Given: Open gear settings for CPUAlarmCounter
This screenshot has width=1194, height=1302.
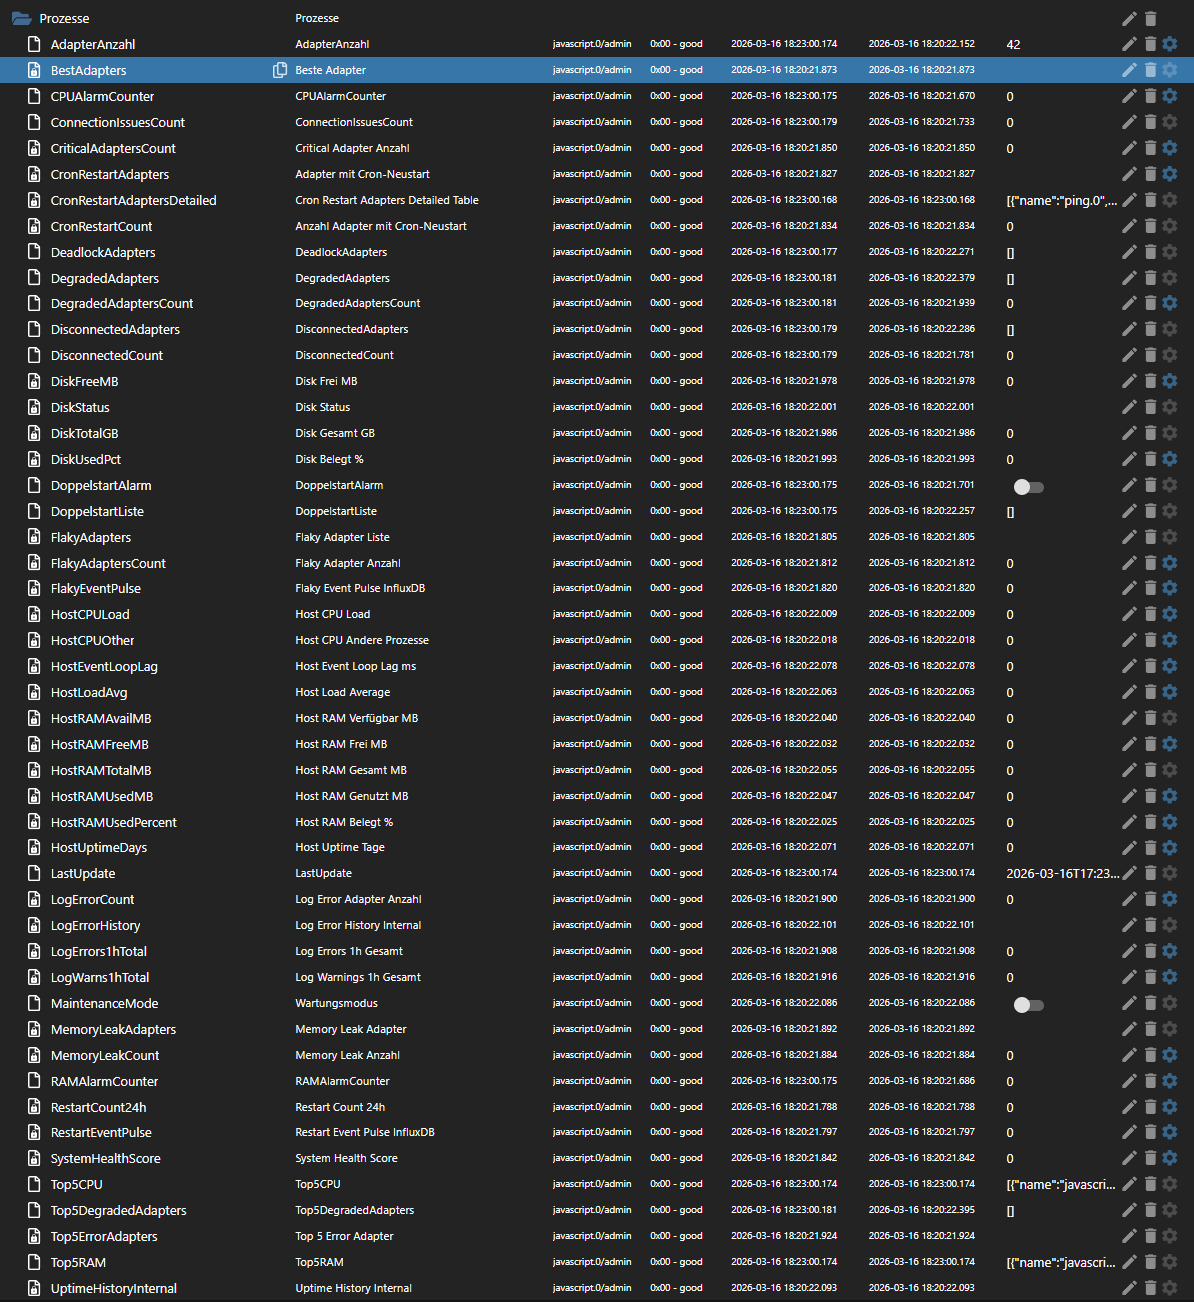Looking at the screenshot, I should pyautogui.click(x=1170, y=96).
